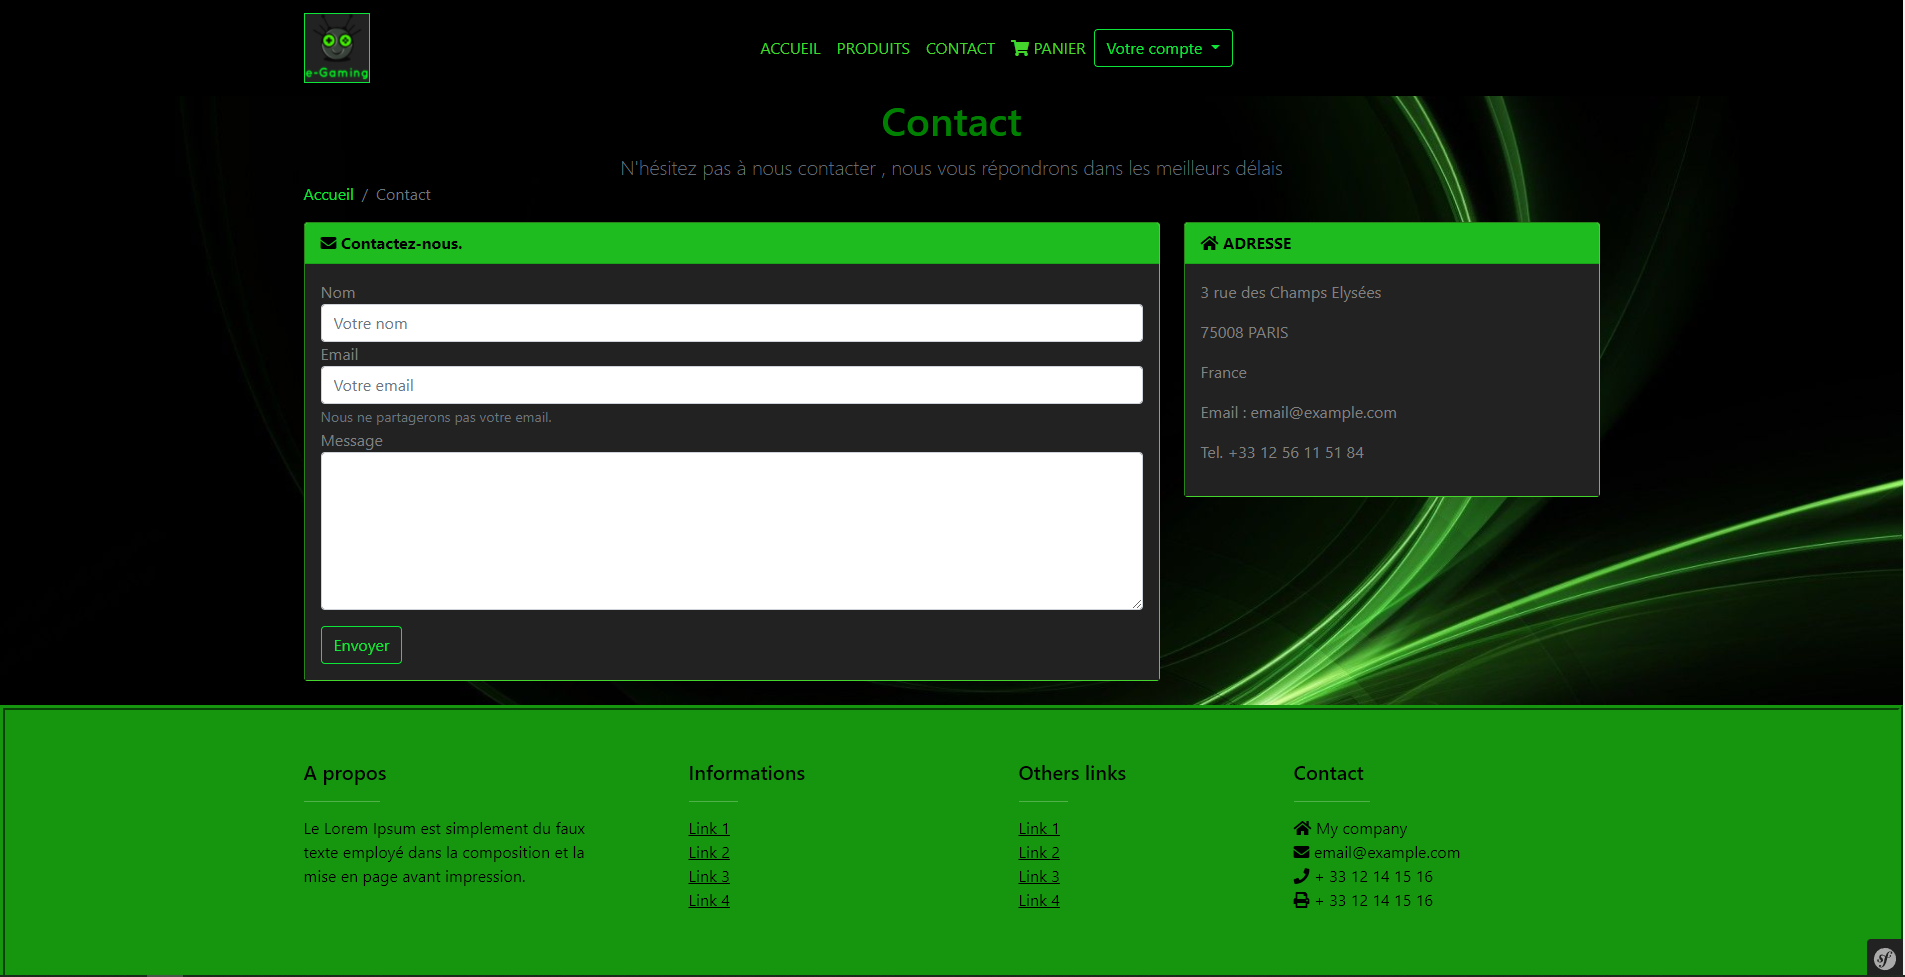
Task: Select CONTACT in the navigation bar
Action: pyautogui.click(x=959, y=48)
